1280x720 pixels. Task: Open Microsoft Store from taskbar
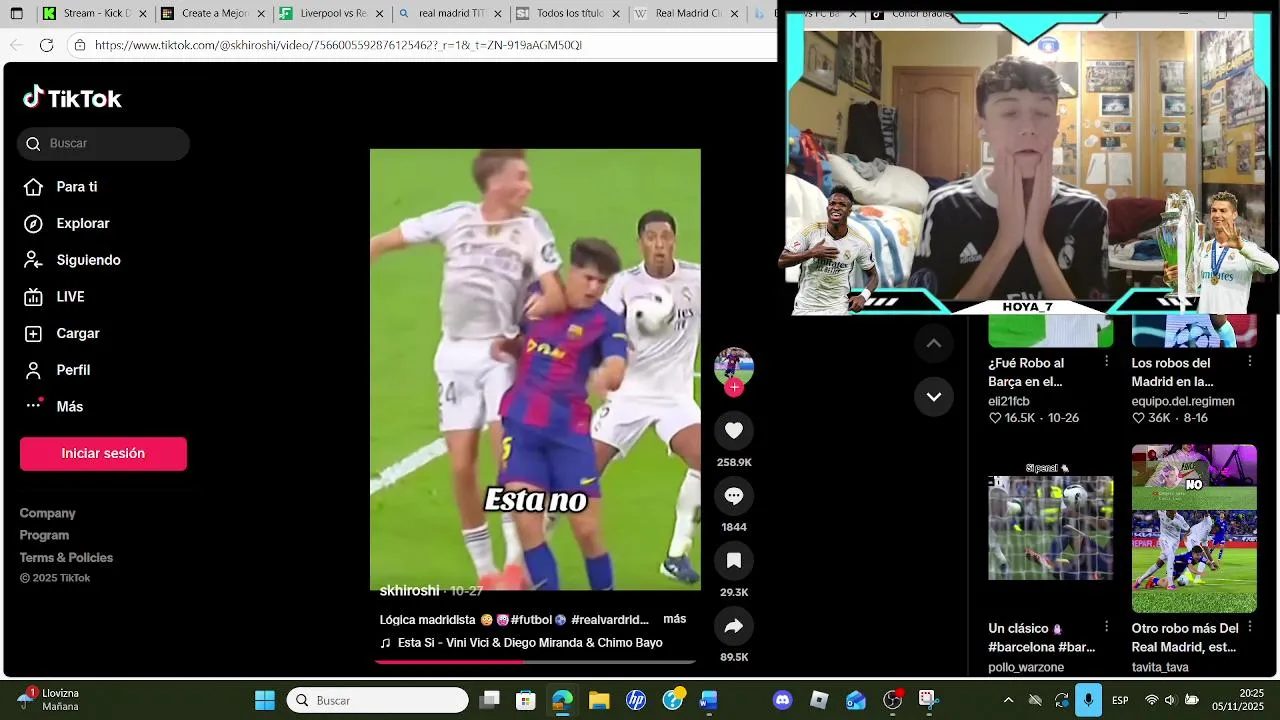pos(525,700)
